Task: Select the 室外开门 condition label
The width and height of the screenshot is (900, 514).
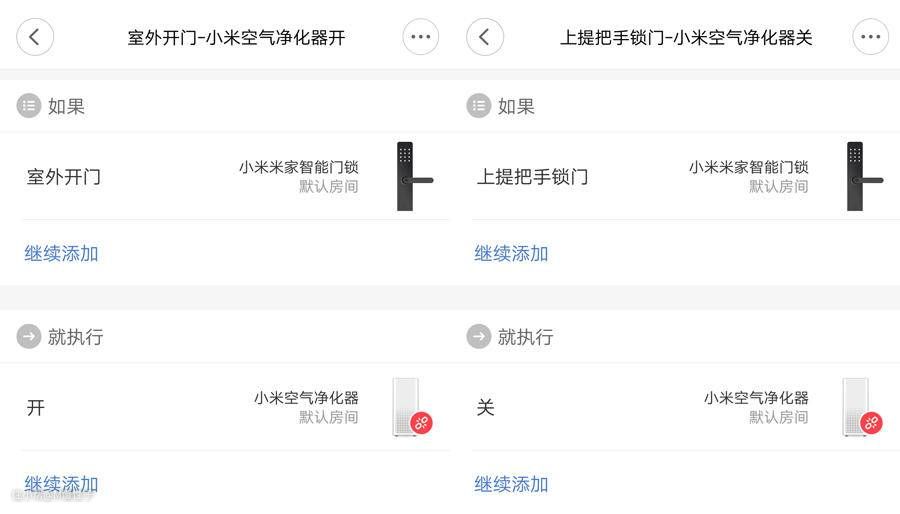Action: tap(64, 178)
